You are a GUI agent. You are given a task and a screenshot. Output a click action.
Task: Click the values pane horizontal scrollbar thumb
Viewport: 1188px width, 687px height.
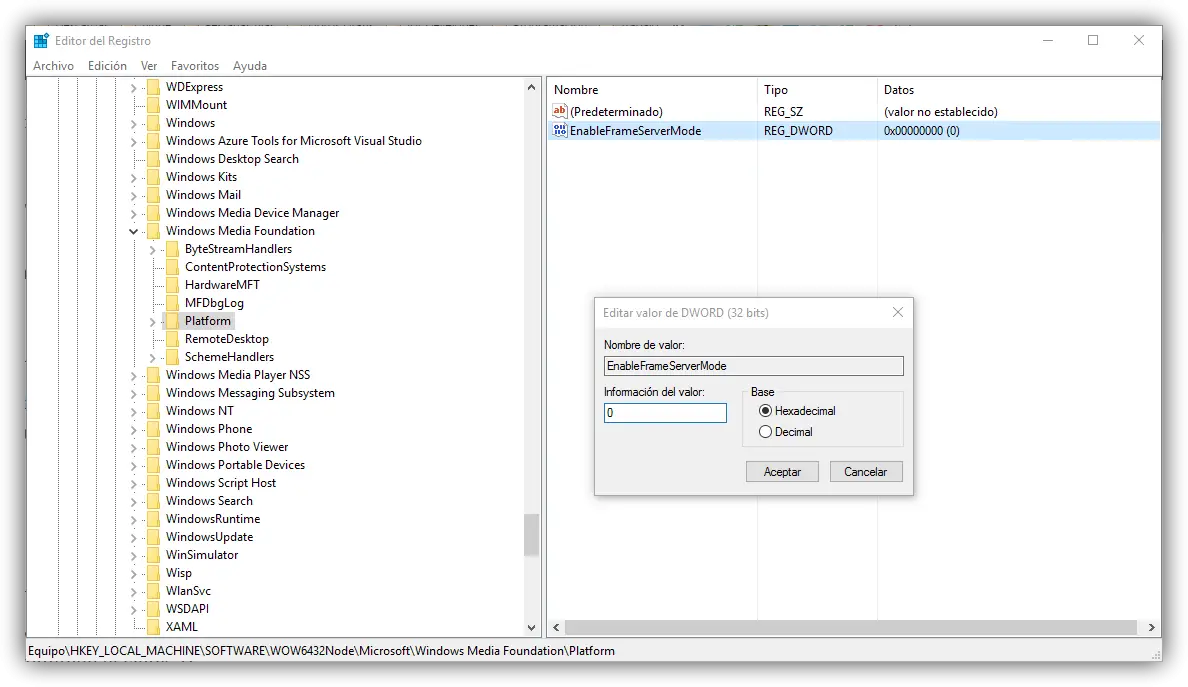[851, 627]
